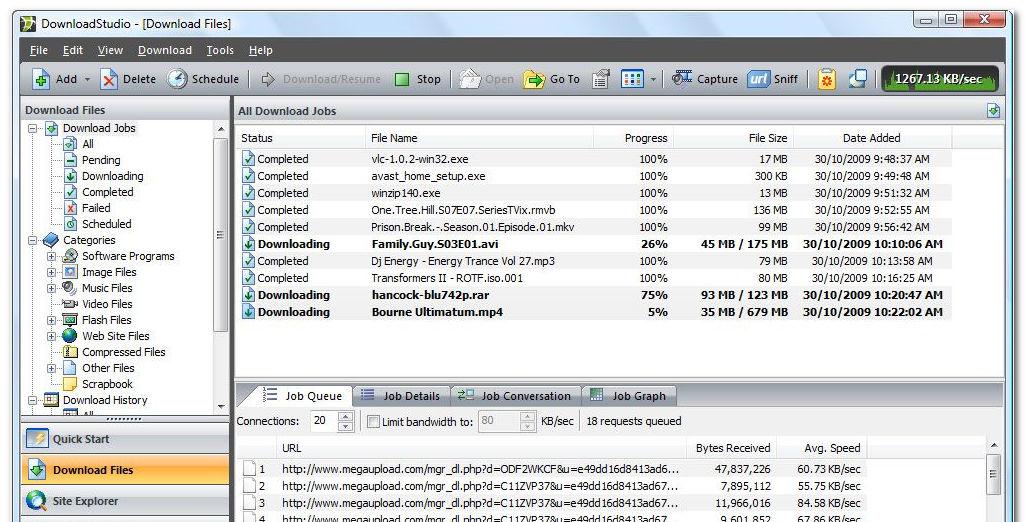Image resolution: width=1025 pixels, height=522 pixels.
Task: Open the View menu
Action: (x=110, y=50)
